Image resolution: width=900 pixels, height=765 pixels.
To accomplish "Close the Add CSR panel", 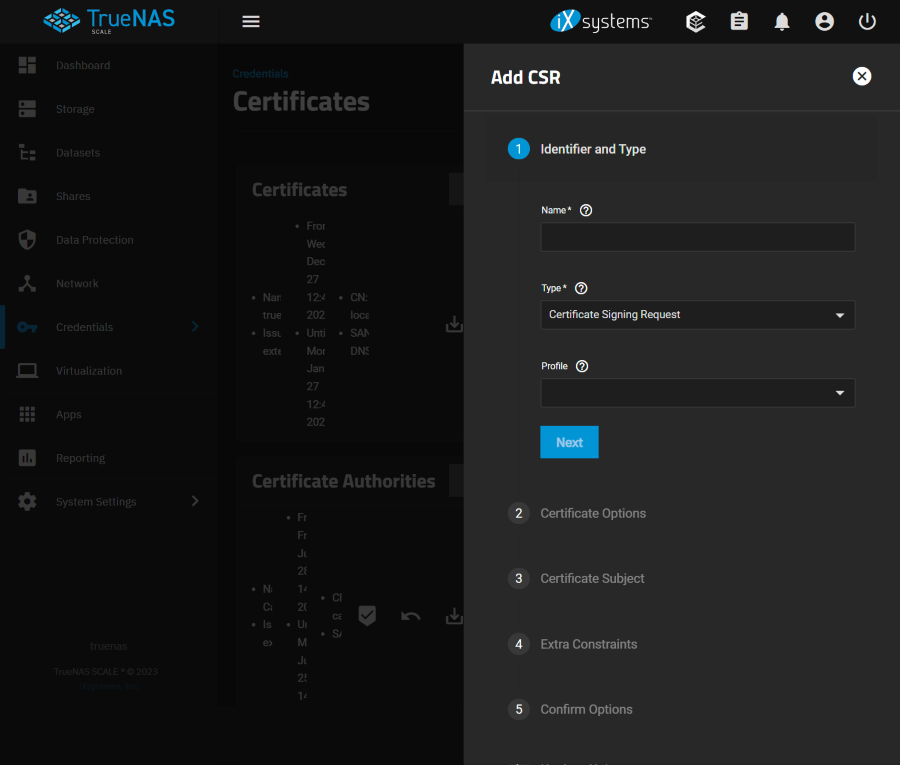I will 862,76.
